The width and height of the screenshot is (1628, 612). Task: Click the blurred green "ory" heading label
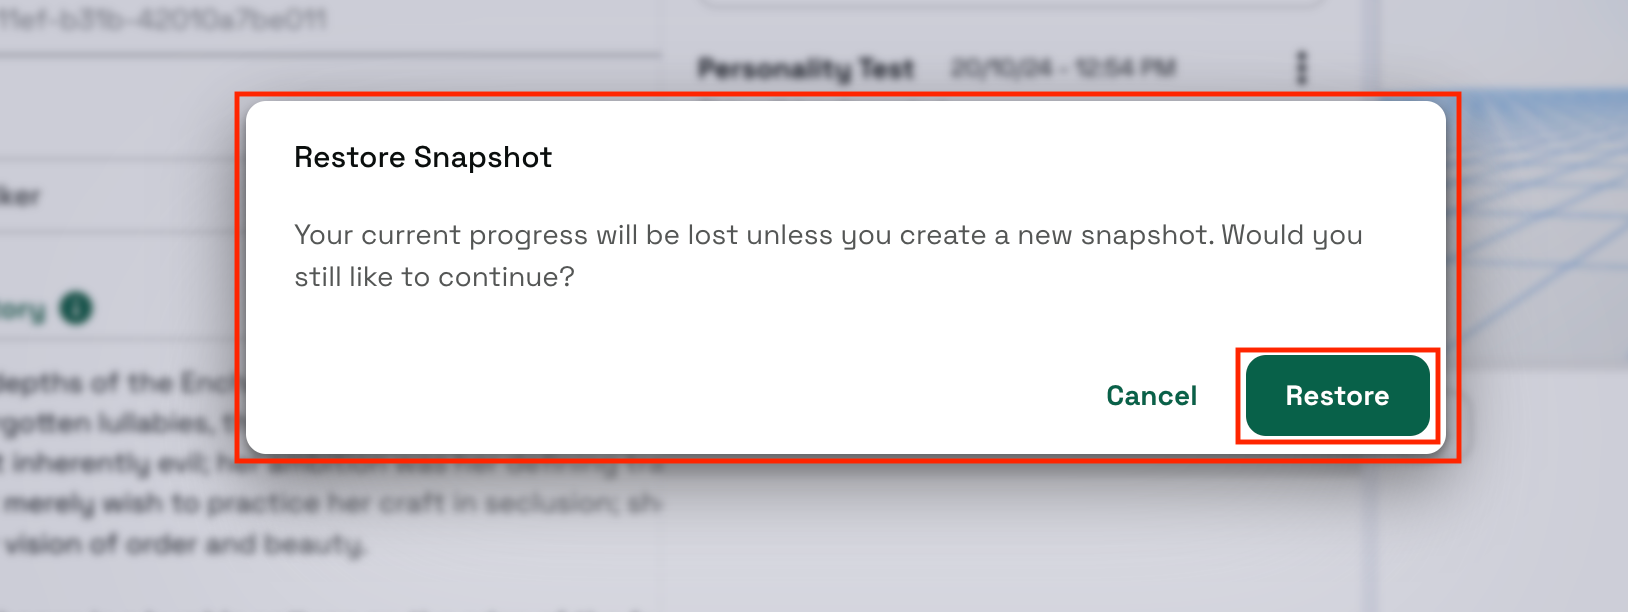(22, 309)
